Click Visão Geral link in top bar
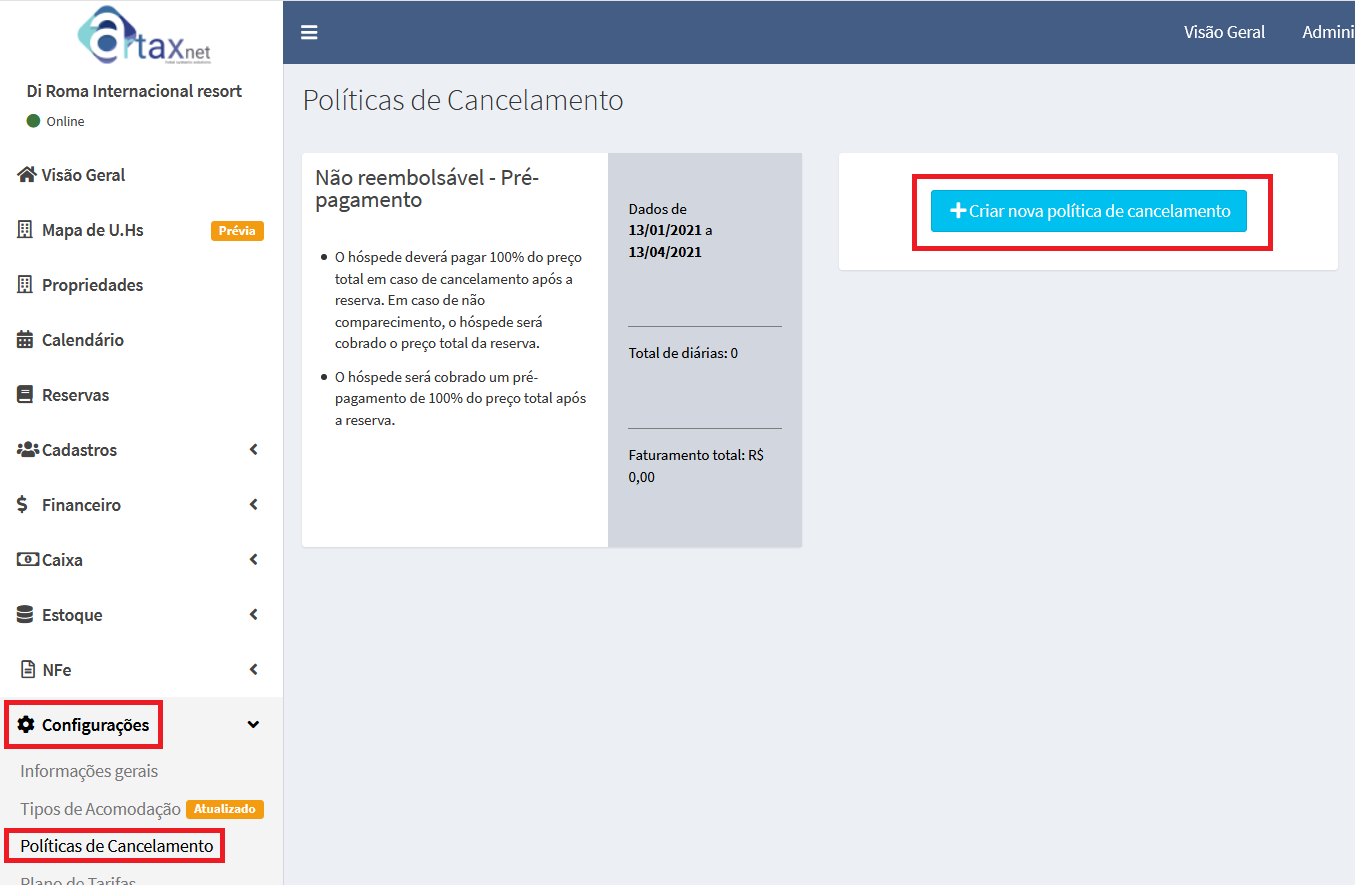 1224,32
